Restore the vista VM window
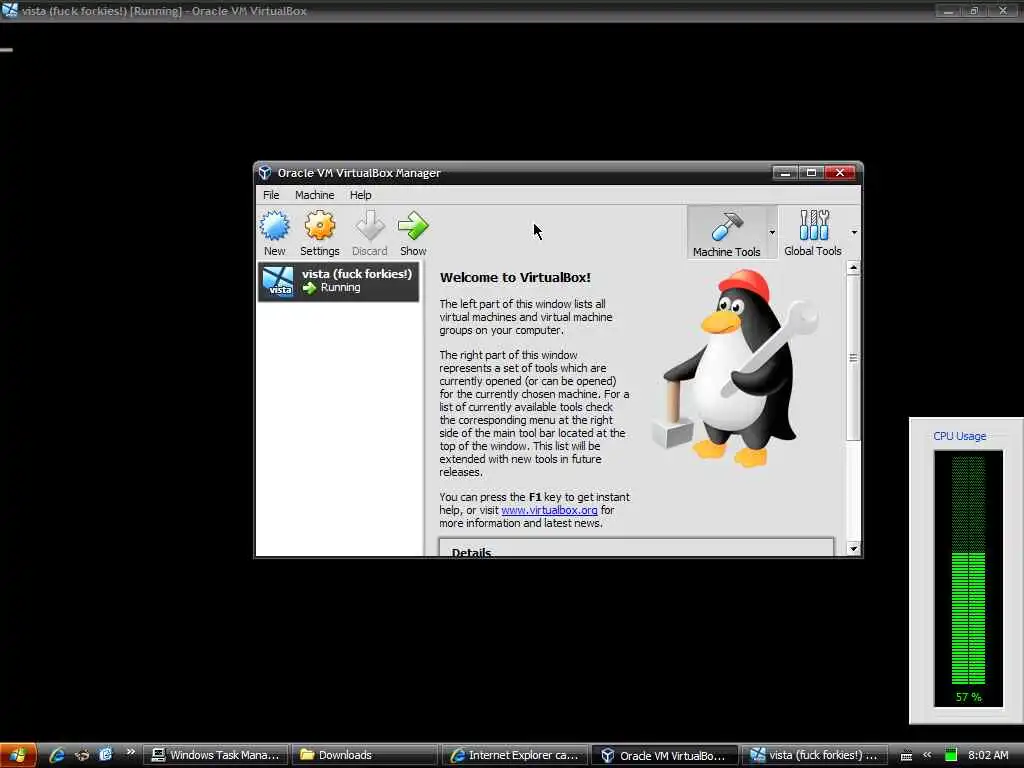This screenshot has height=768, width=1024. tap(973, 11)
